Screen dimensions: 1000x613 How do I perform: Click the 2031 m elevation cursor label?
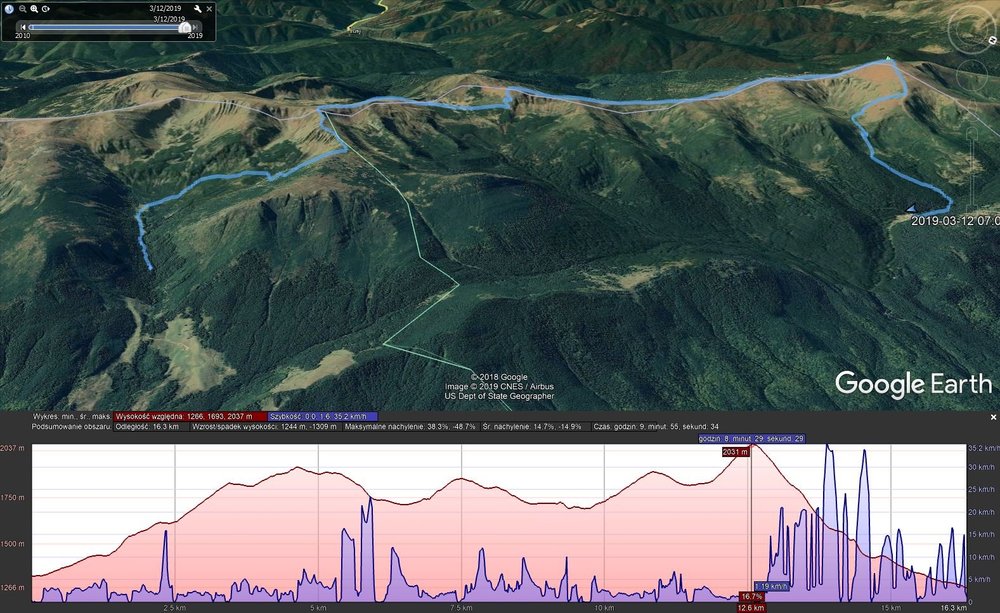(x=735, y=452)
